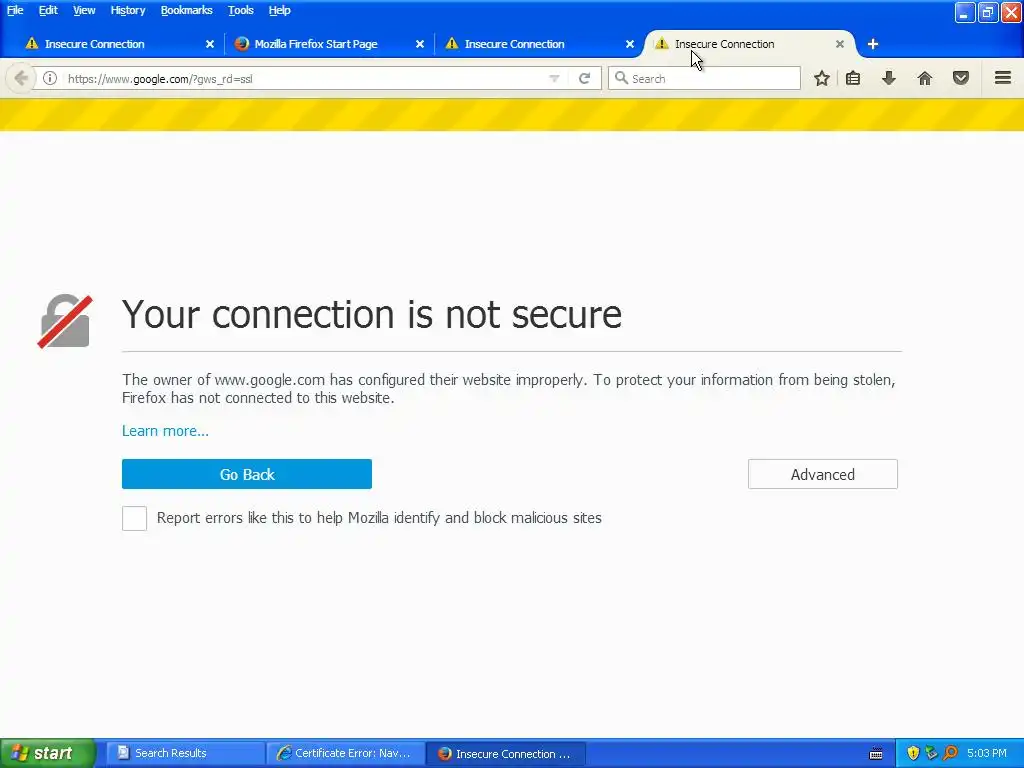Image resolution: width=1024 pixels, height=768 pixels.
Task: Click the Go Back button
Action: pyautogui.click(x=247, y=474)
